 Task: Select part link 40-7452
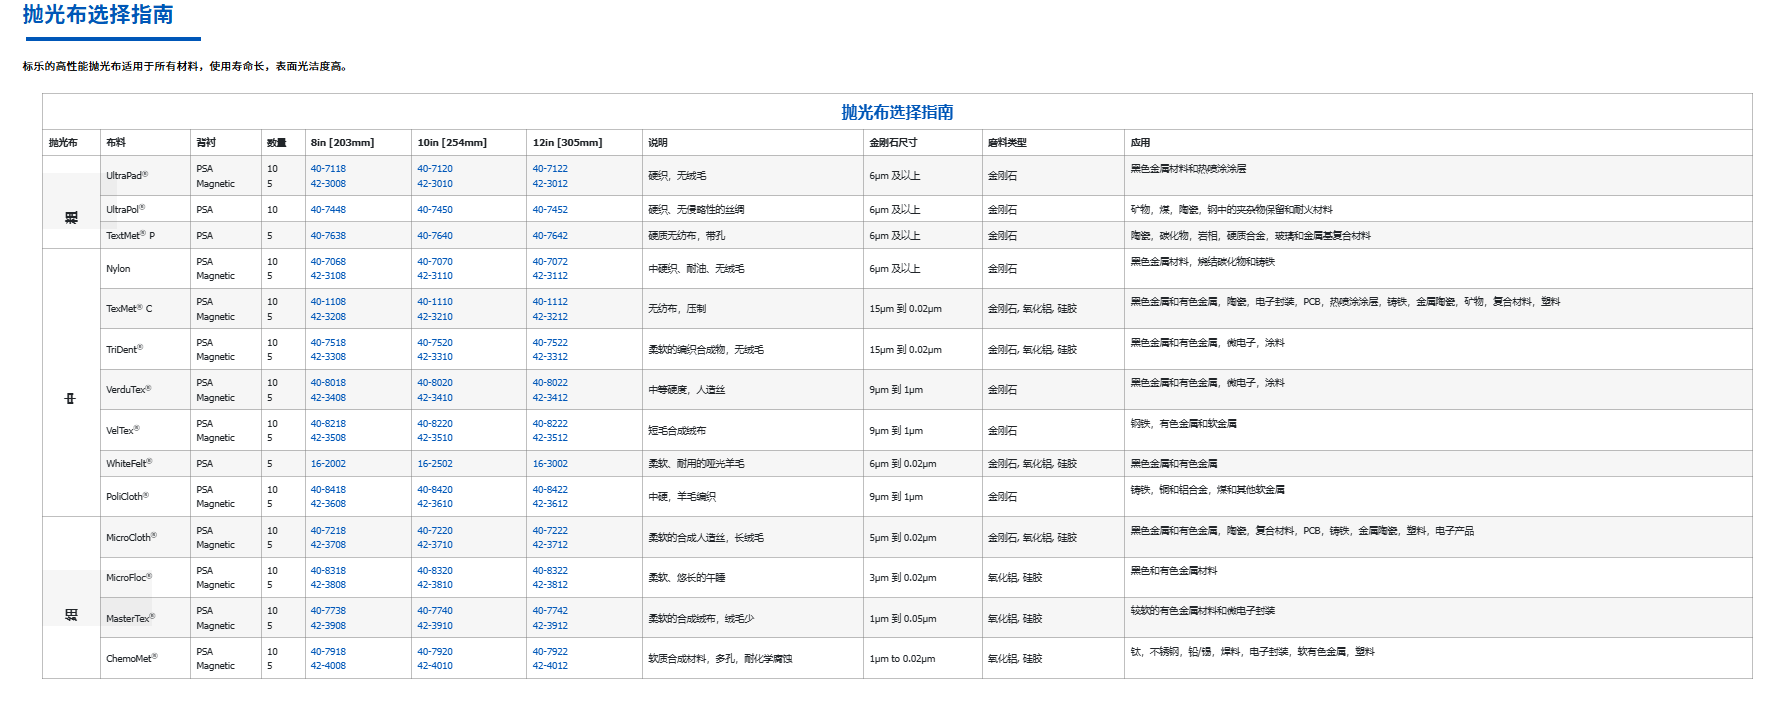550,210
